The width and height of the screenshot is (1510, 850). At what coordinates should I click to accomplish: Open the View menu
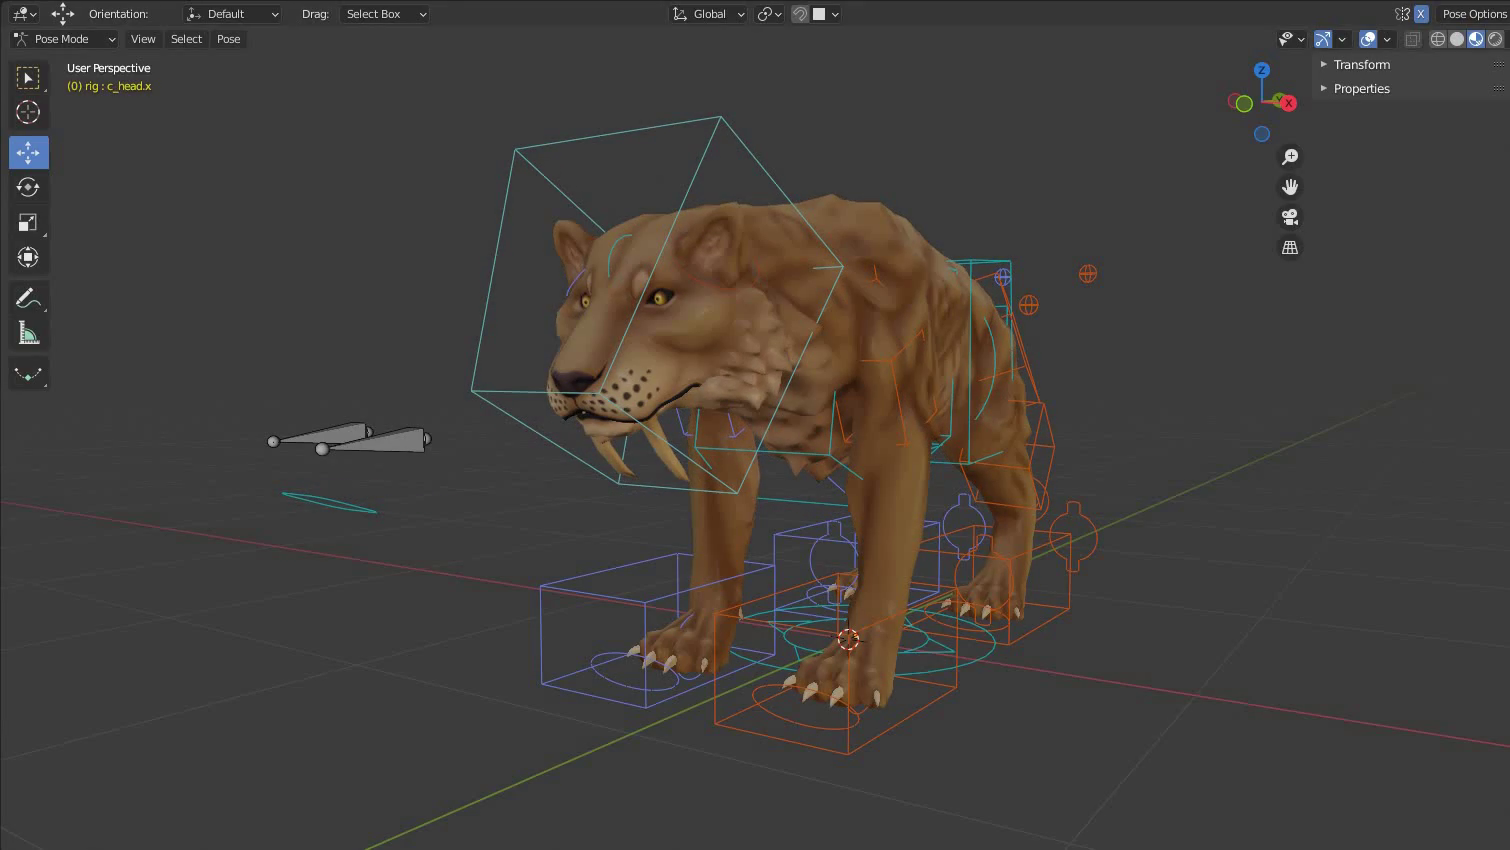143,39
